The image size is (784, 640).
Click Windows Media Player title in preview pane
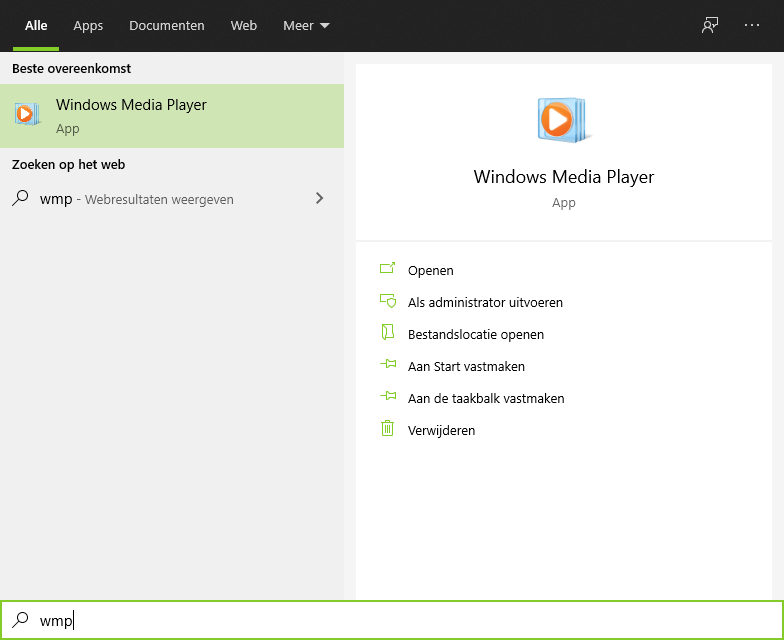(x=564, y=177)
